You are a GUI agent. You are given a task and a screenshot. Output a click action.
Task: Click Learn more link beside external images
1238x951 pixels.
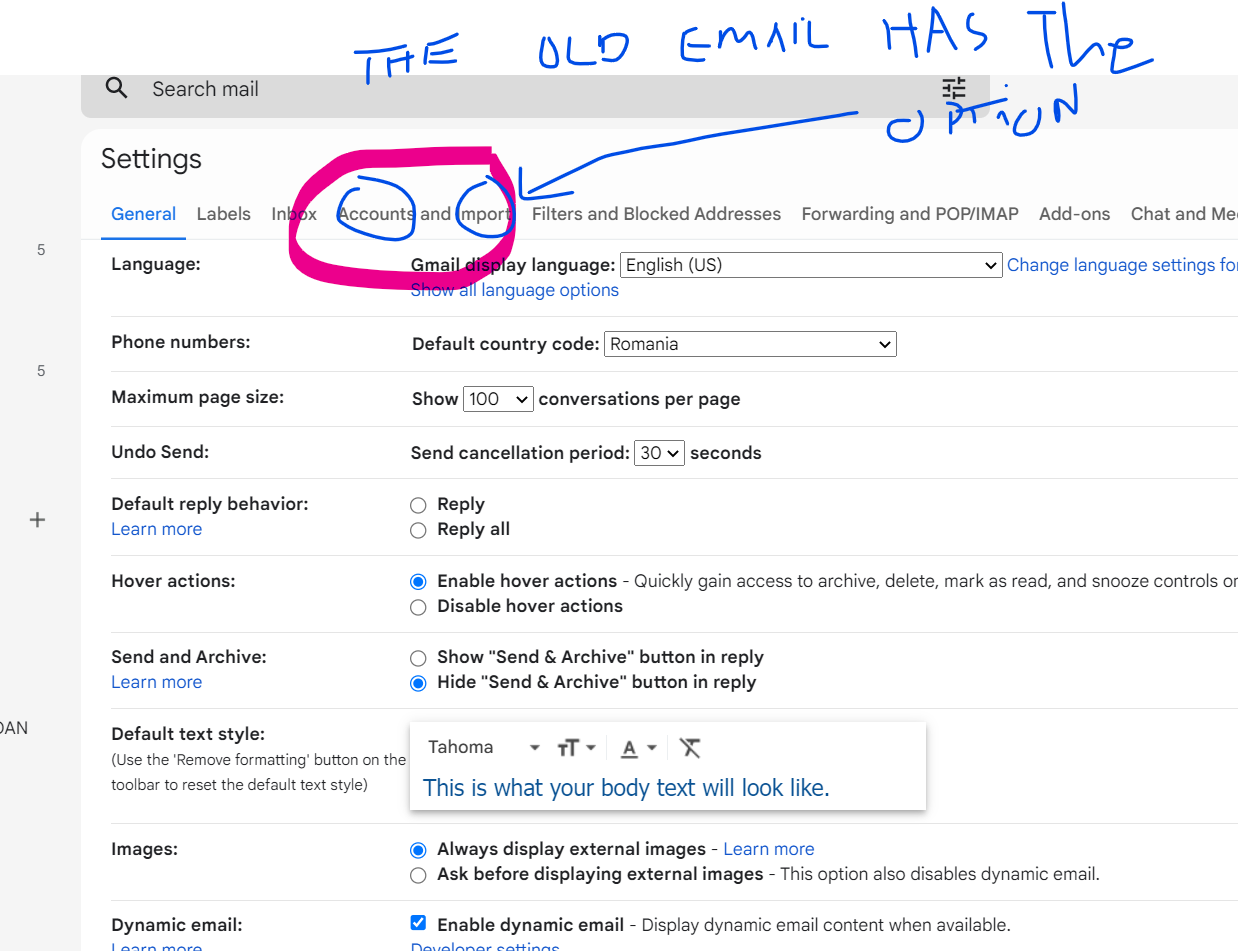pyautogui.click(x=768, y=849)
